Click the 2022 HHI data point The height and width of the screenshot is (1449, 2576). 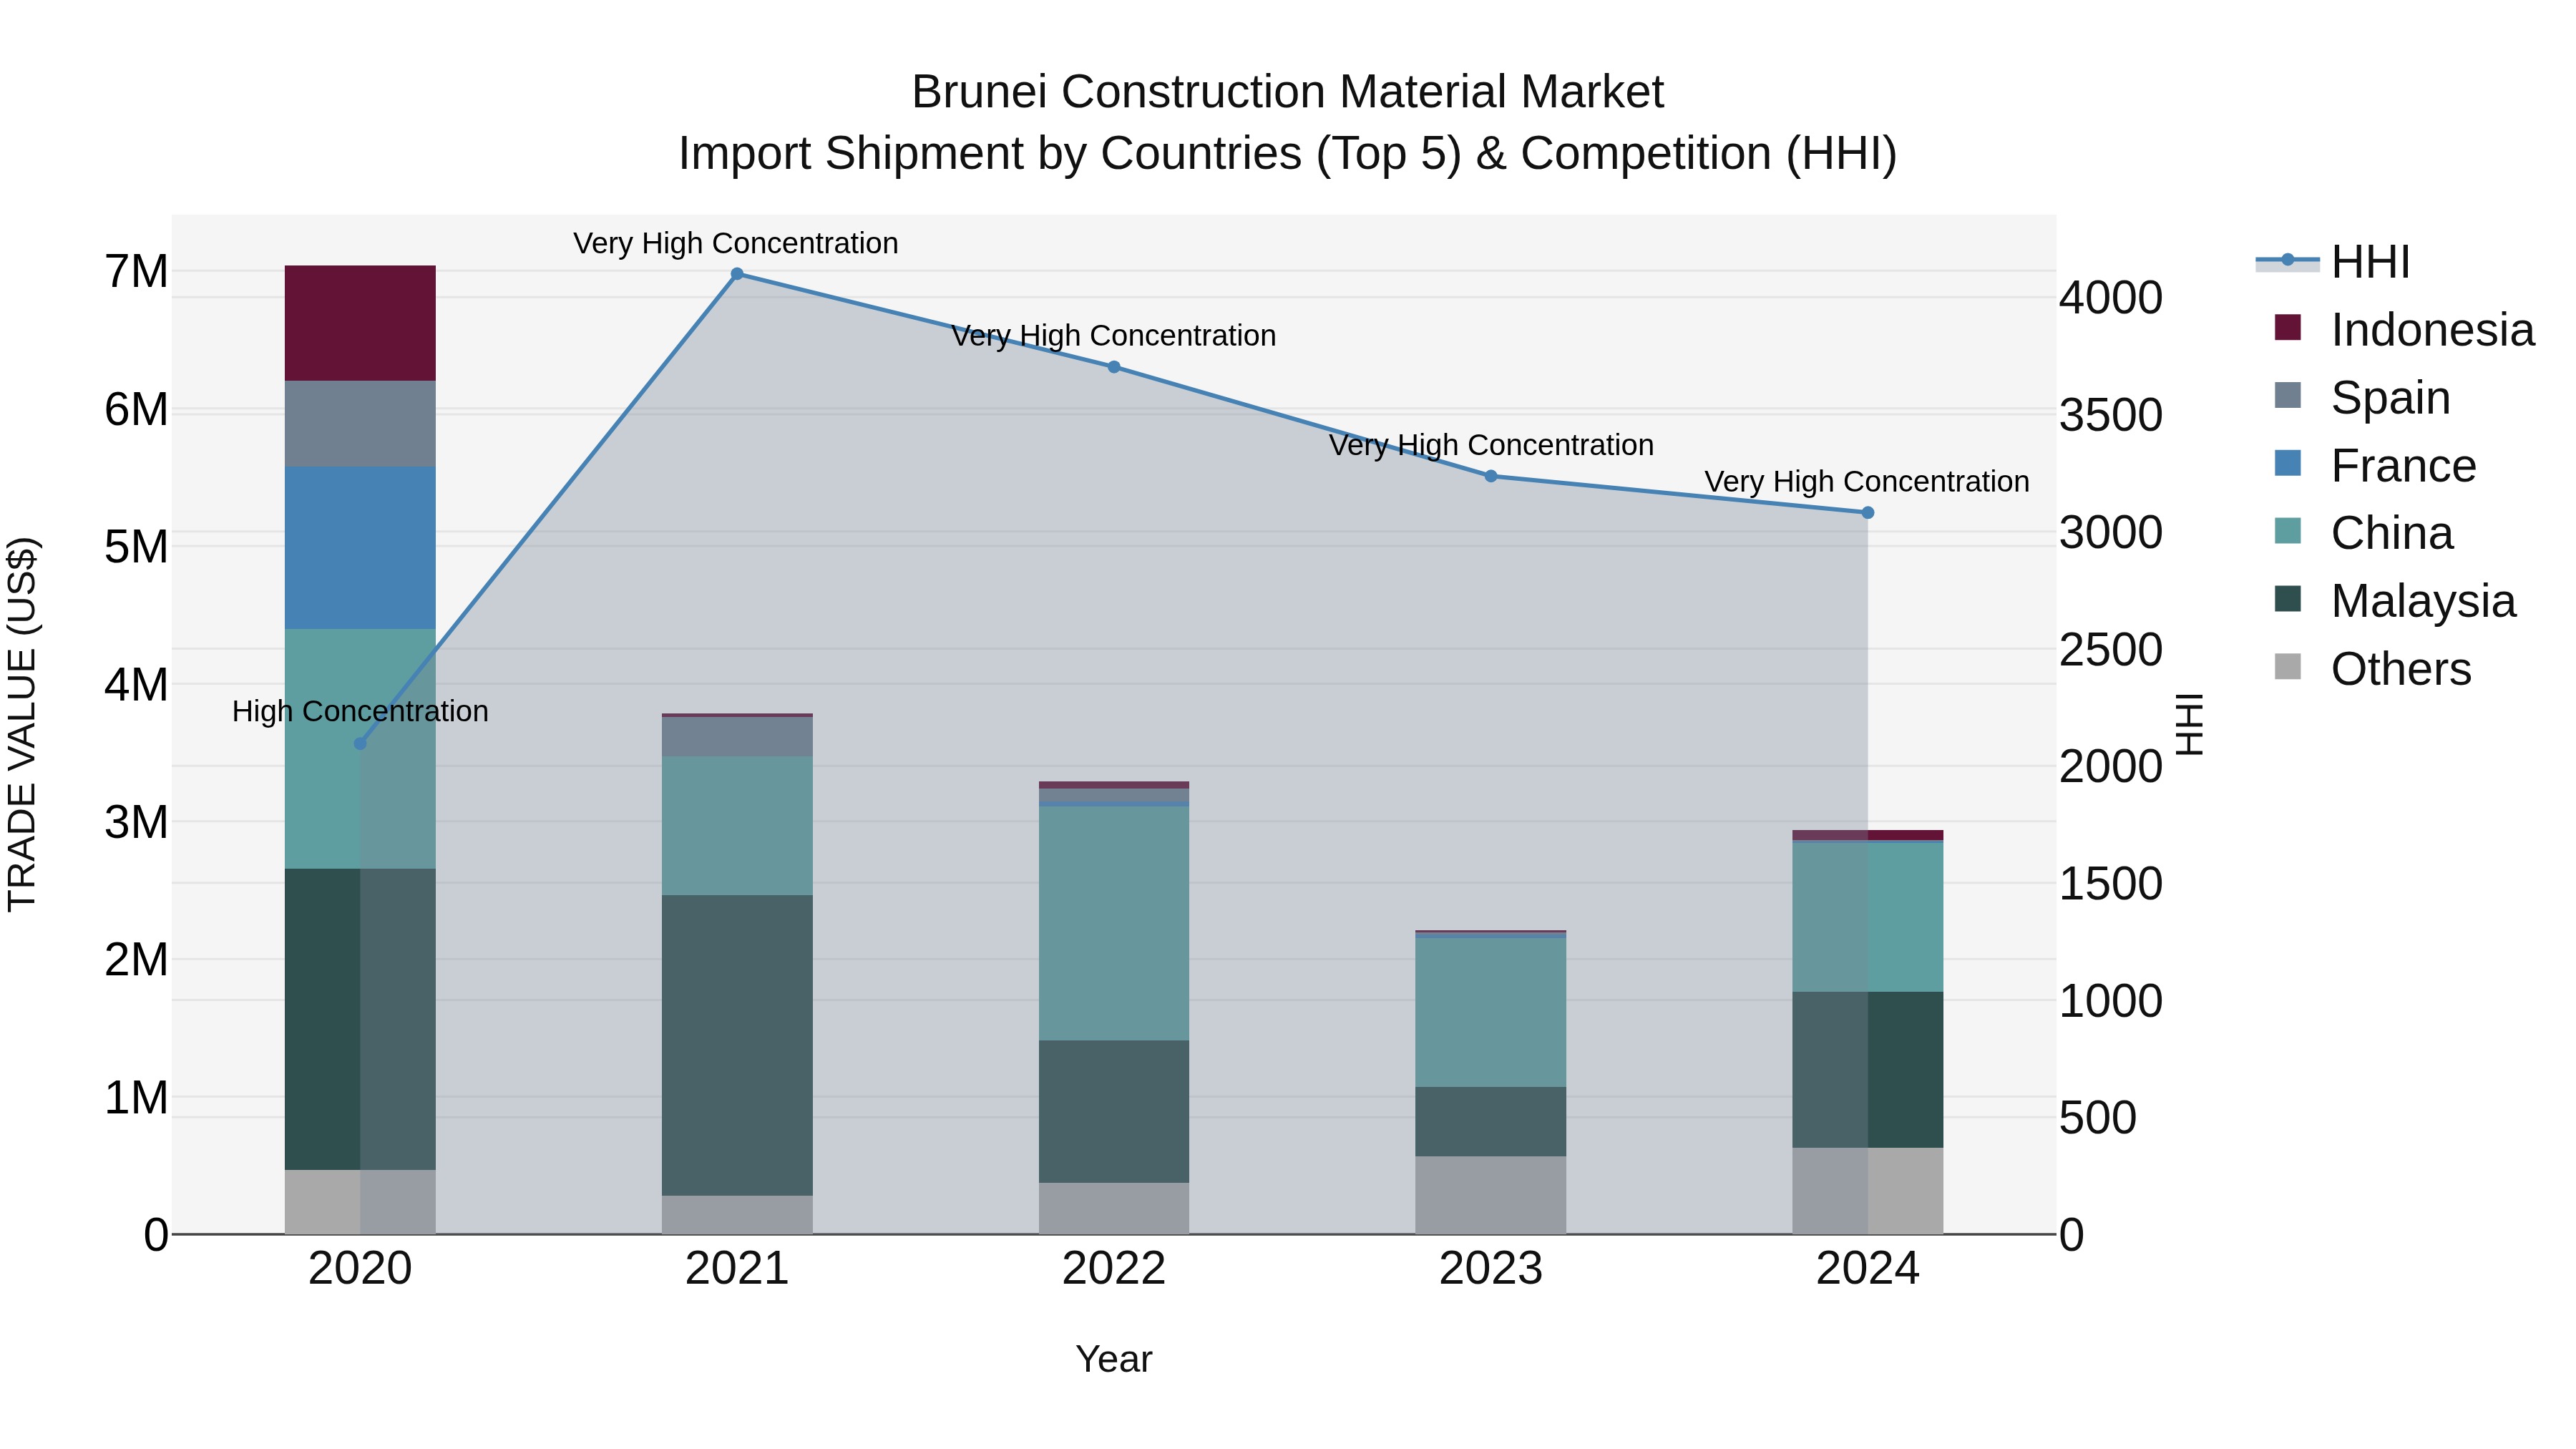pos(1114,367)
